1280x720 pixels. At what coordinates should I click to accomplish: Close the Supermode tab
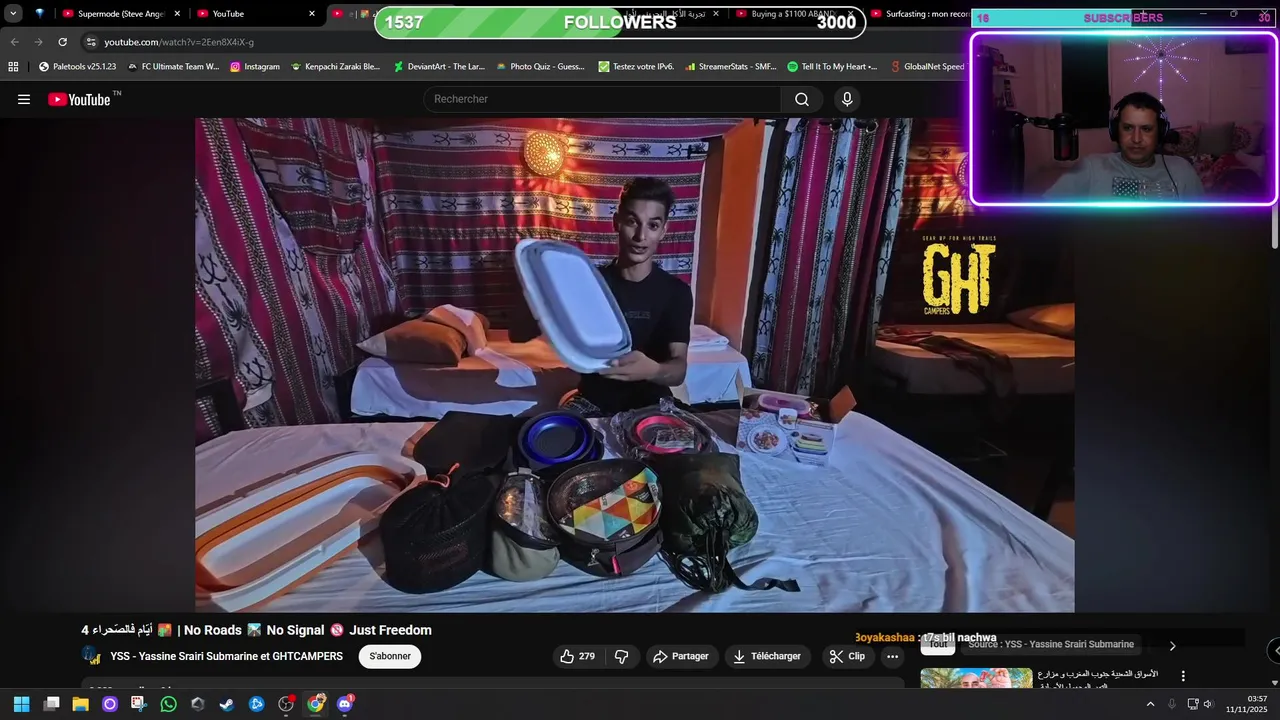pyautogui.click(x=177, y=14)
